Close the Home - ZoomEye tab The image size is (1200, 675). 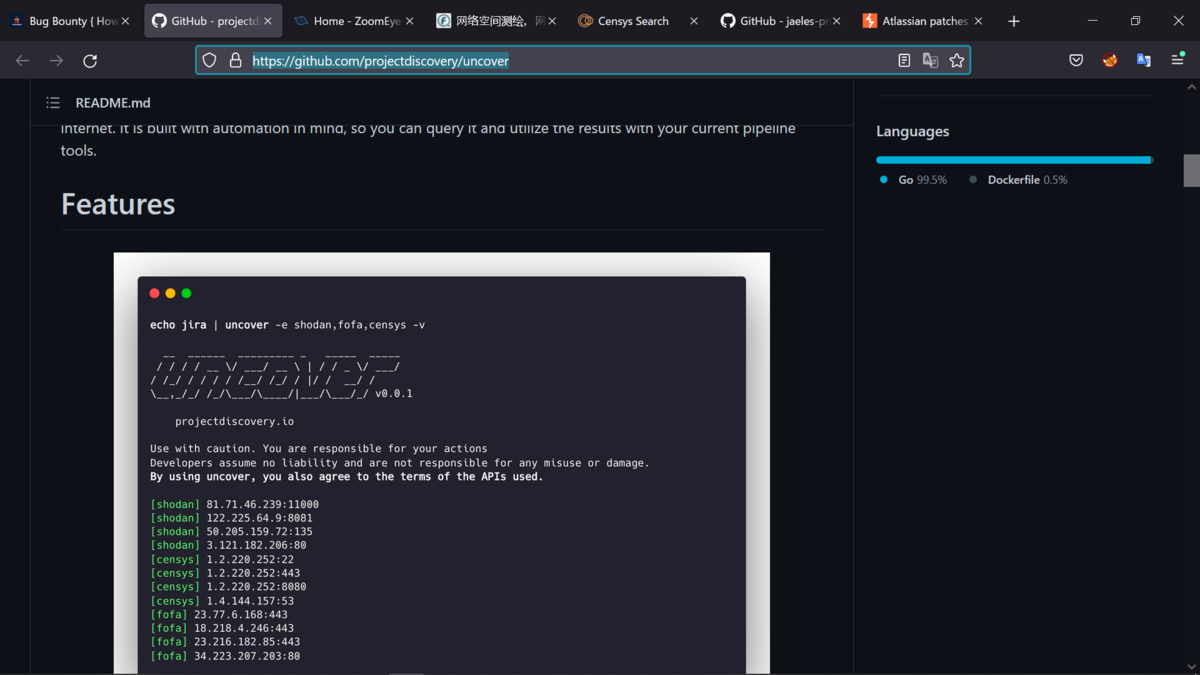(409, 21)
